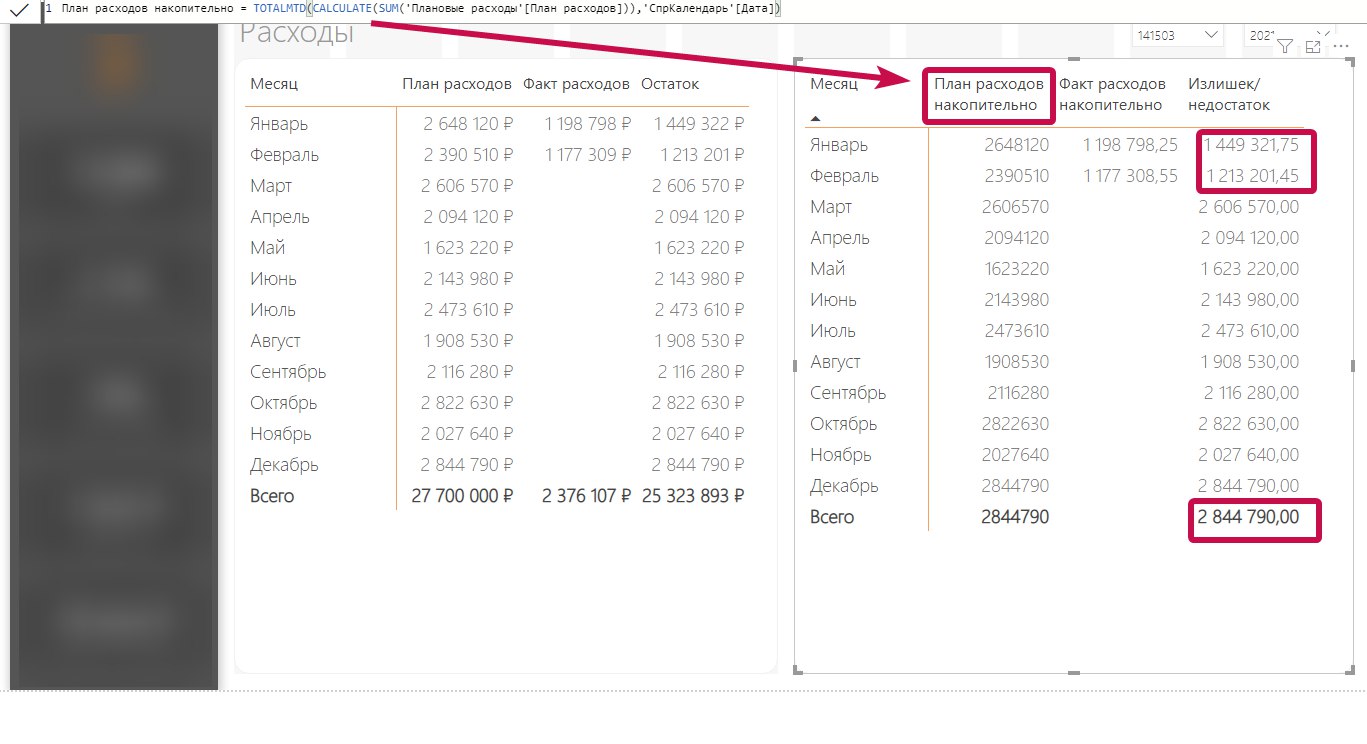Viewport: 1367px width, 744px height.
Task: Select Январь row in left table
Action: tap(497, 124)
